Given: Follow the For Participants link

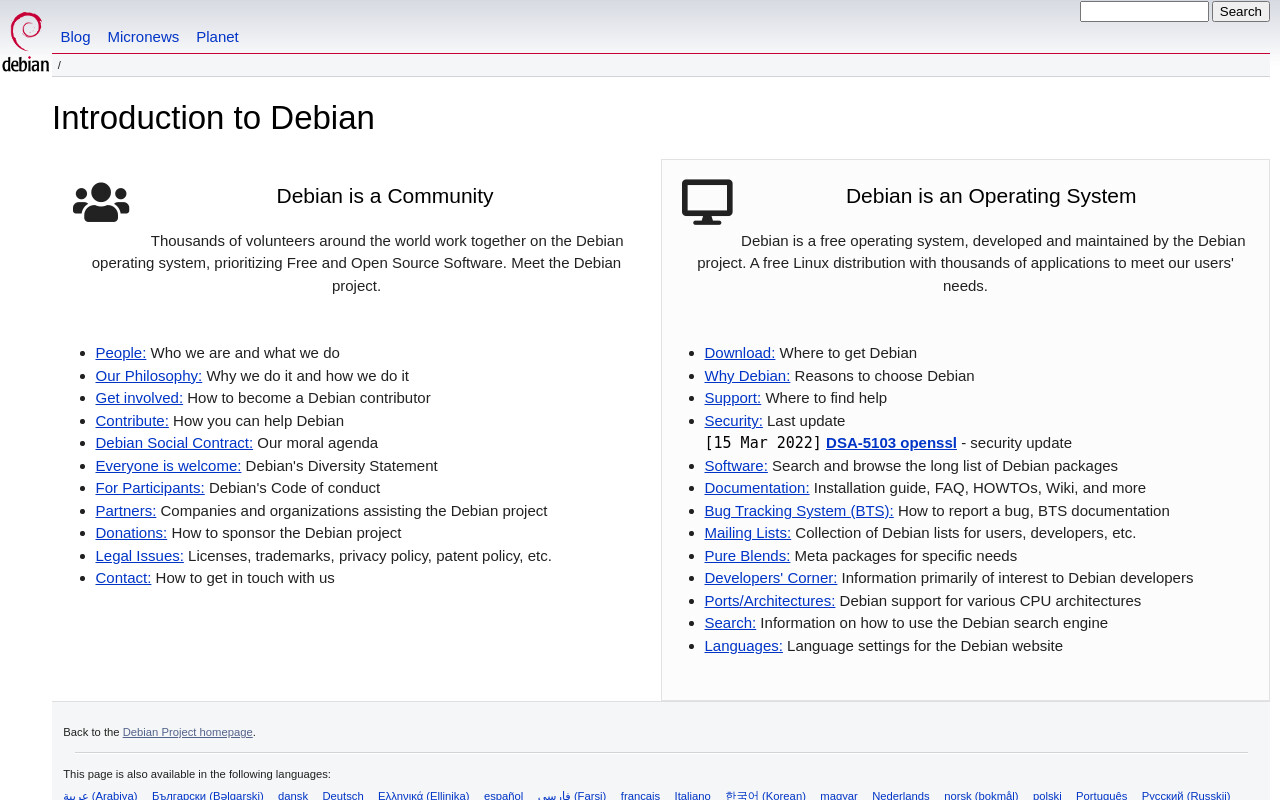Looking at the screenshot, I should 150,488.
